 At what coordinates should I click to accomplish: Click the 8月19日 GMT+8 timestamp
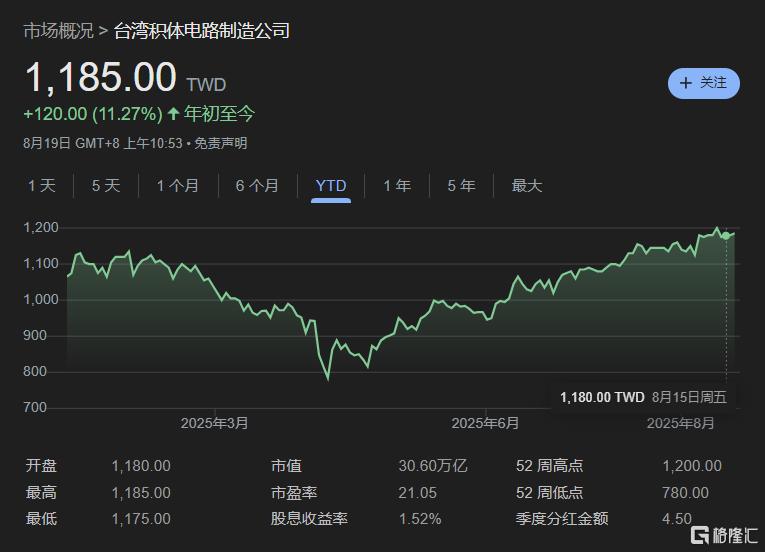[103, 143]
